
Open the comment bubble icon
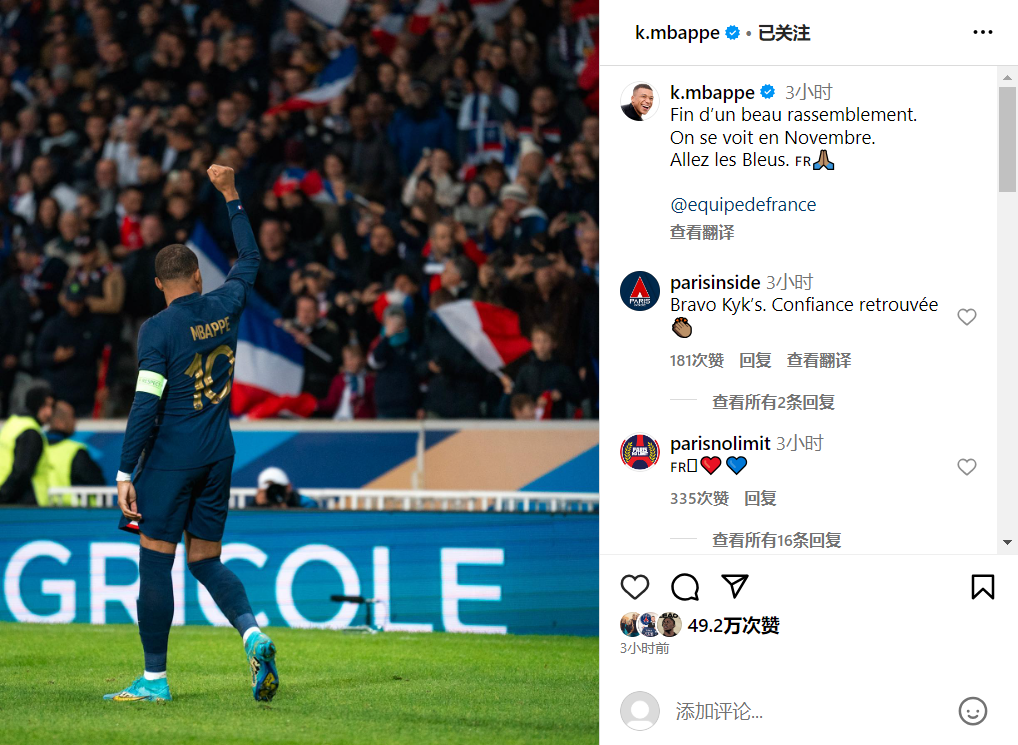[685, 587]
